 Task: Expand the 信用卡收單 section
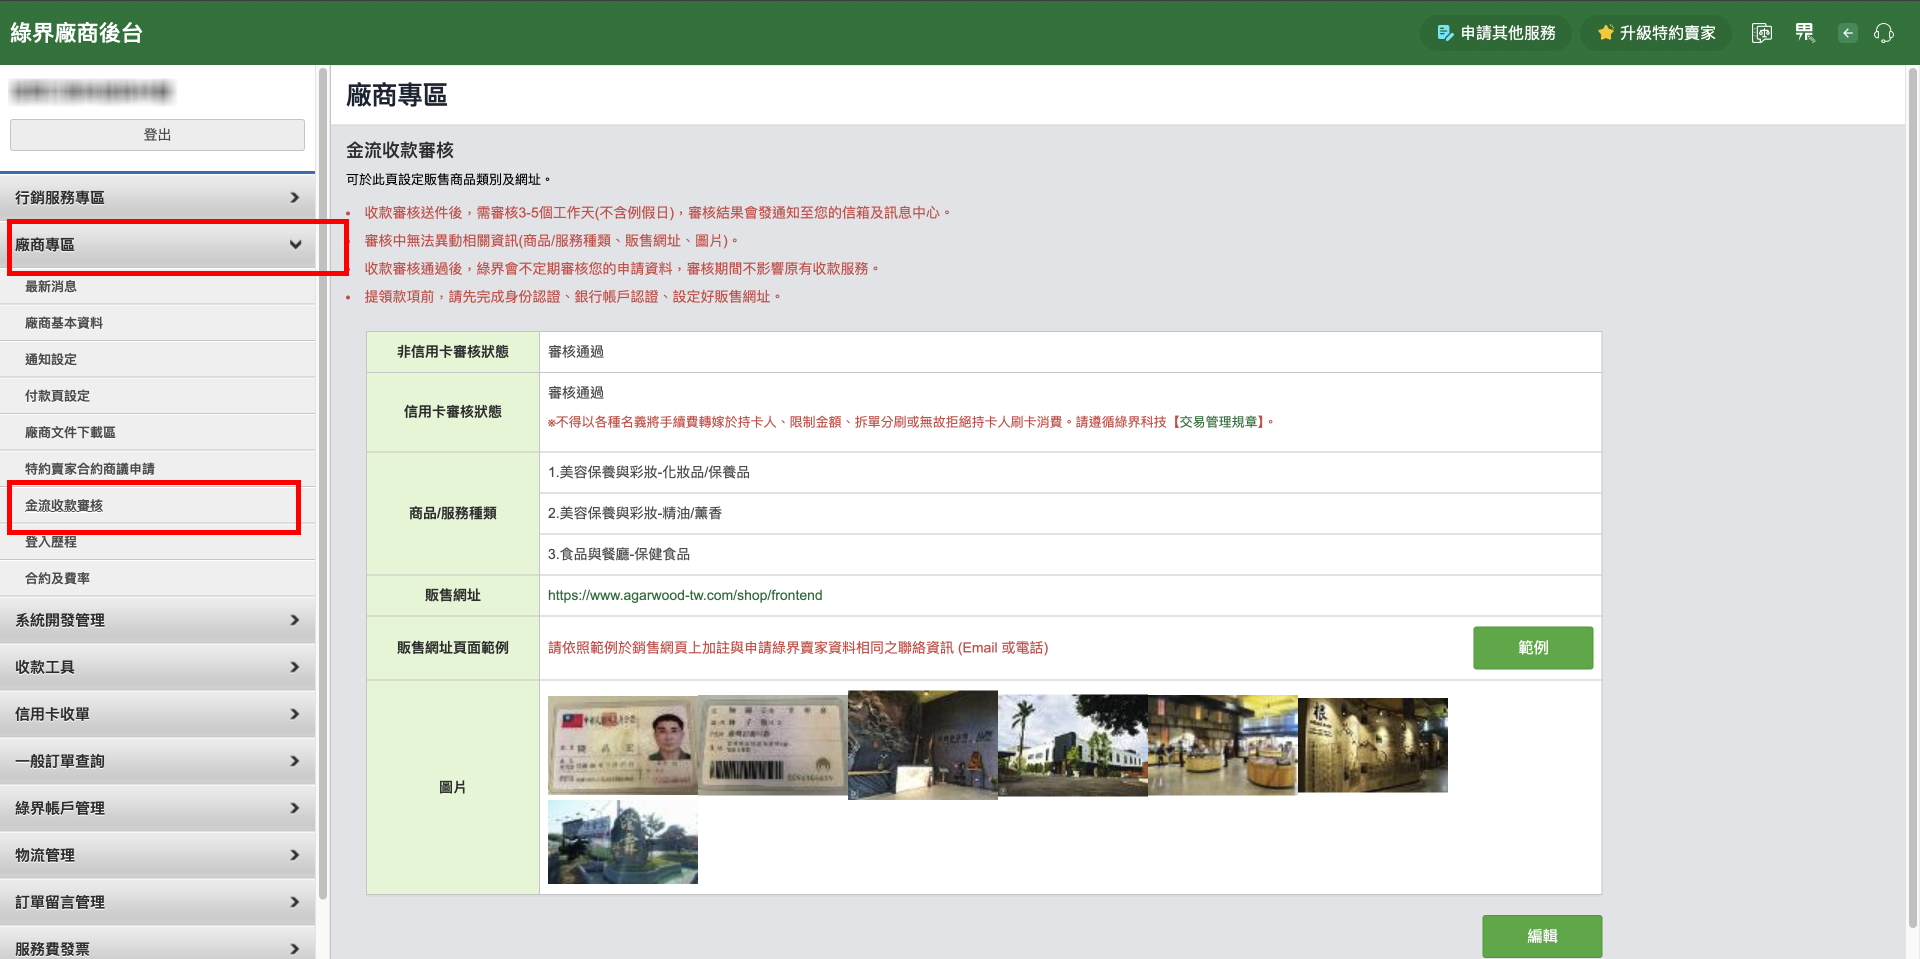(x=157, y=714)
